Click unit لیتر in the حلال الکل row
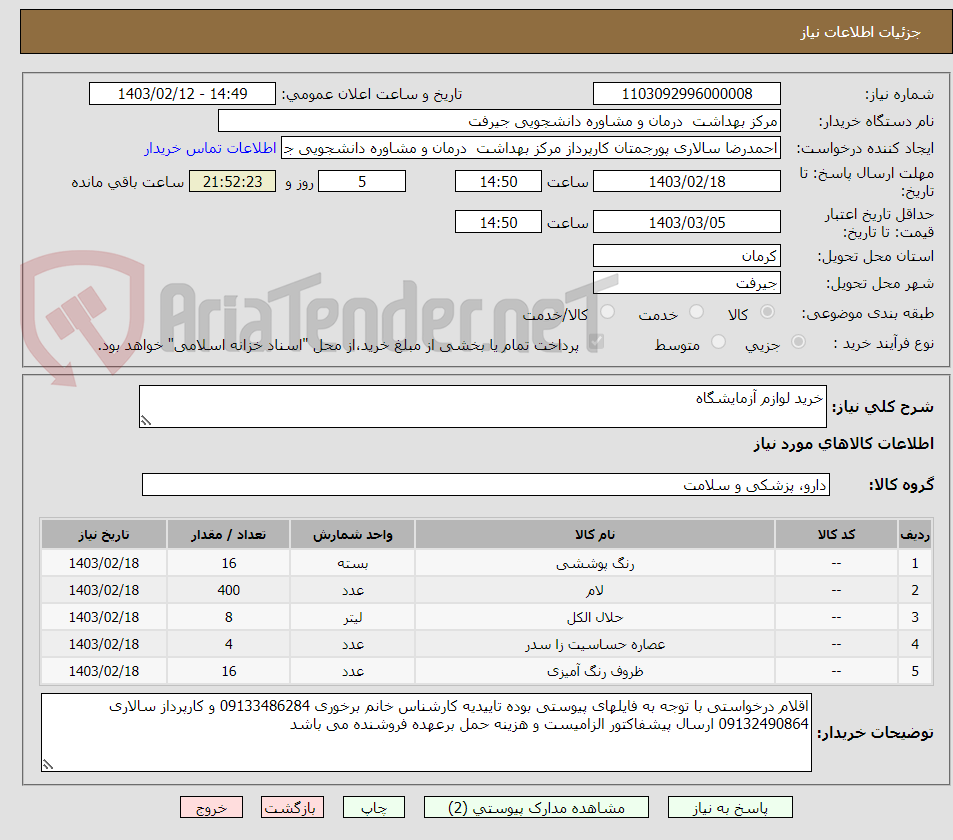 tap(353, 617)
